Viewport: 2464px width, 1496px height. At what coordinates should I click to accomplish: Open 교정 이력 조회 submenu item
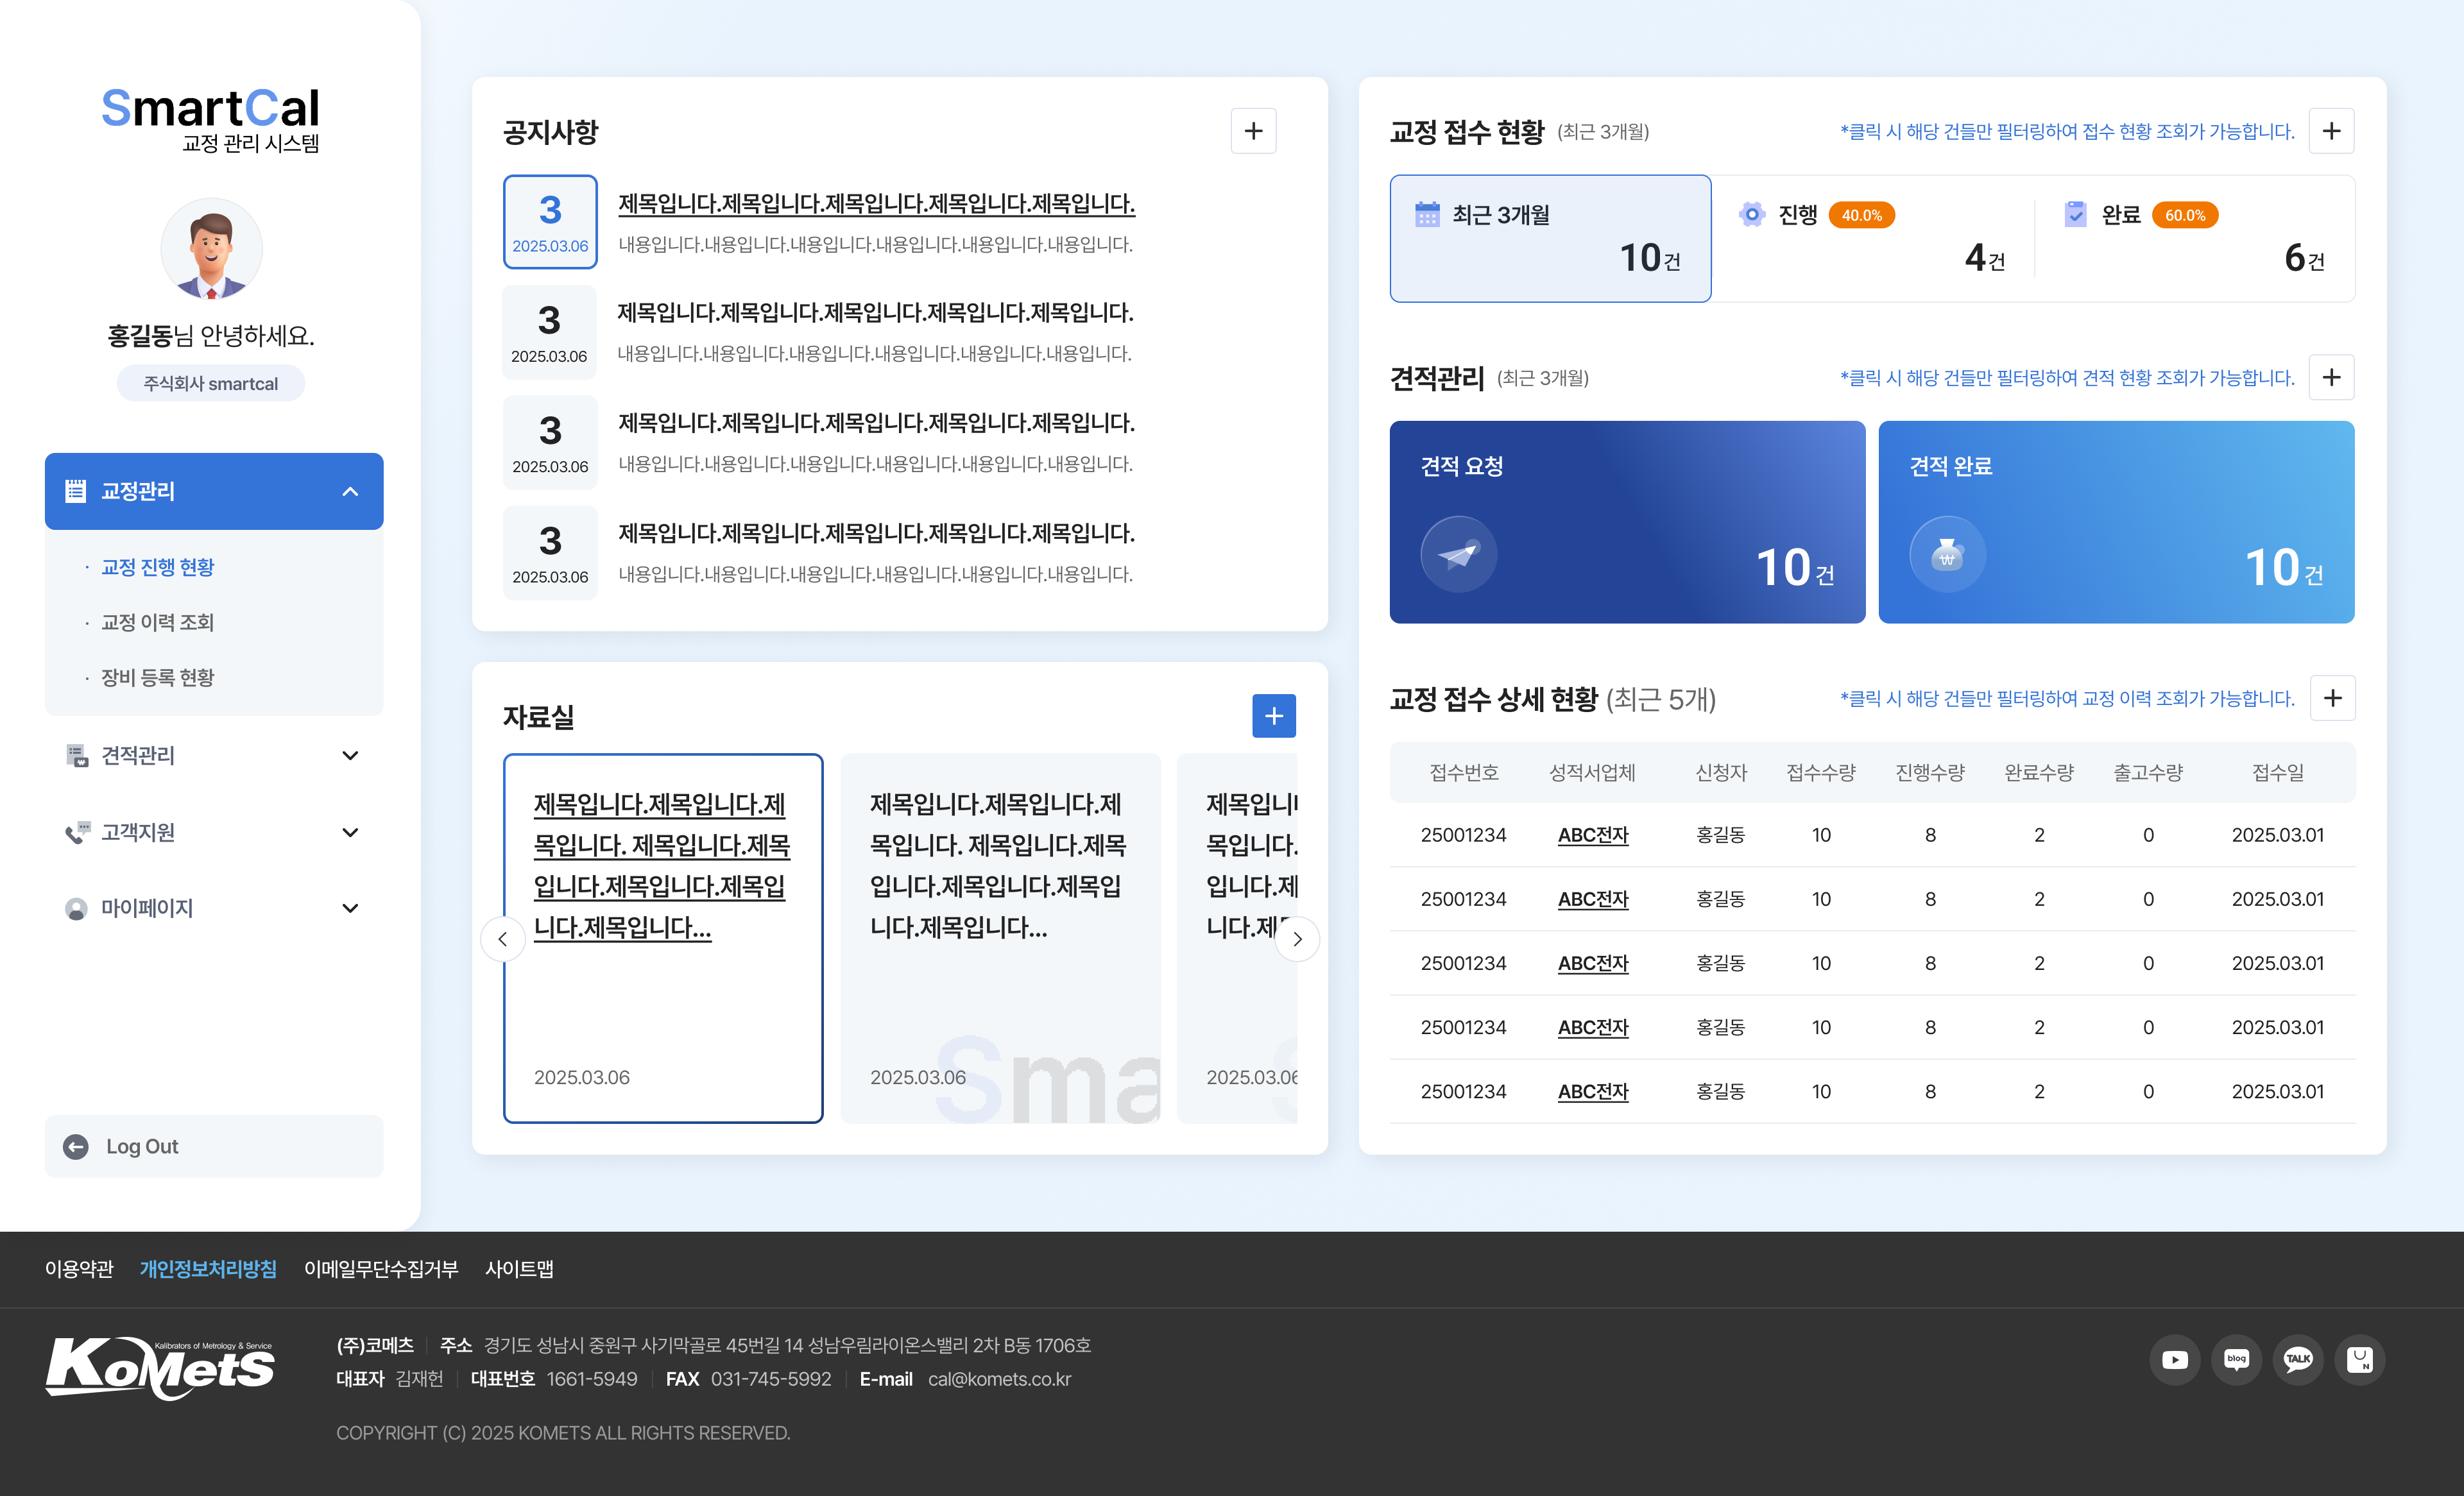click(158, 622)
